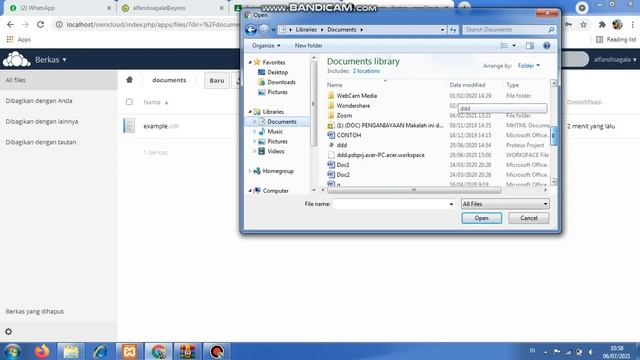Expand the Music library node
Viewport: 640px width, 360px height.
pos(254,131)
